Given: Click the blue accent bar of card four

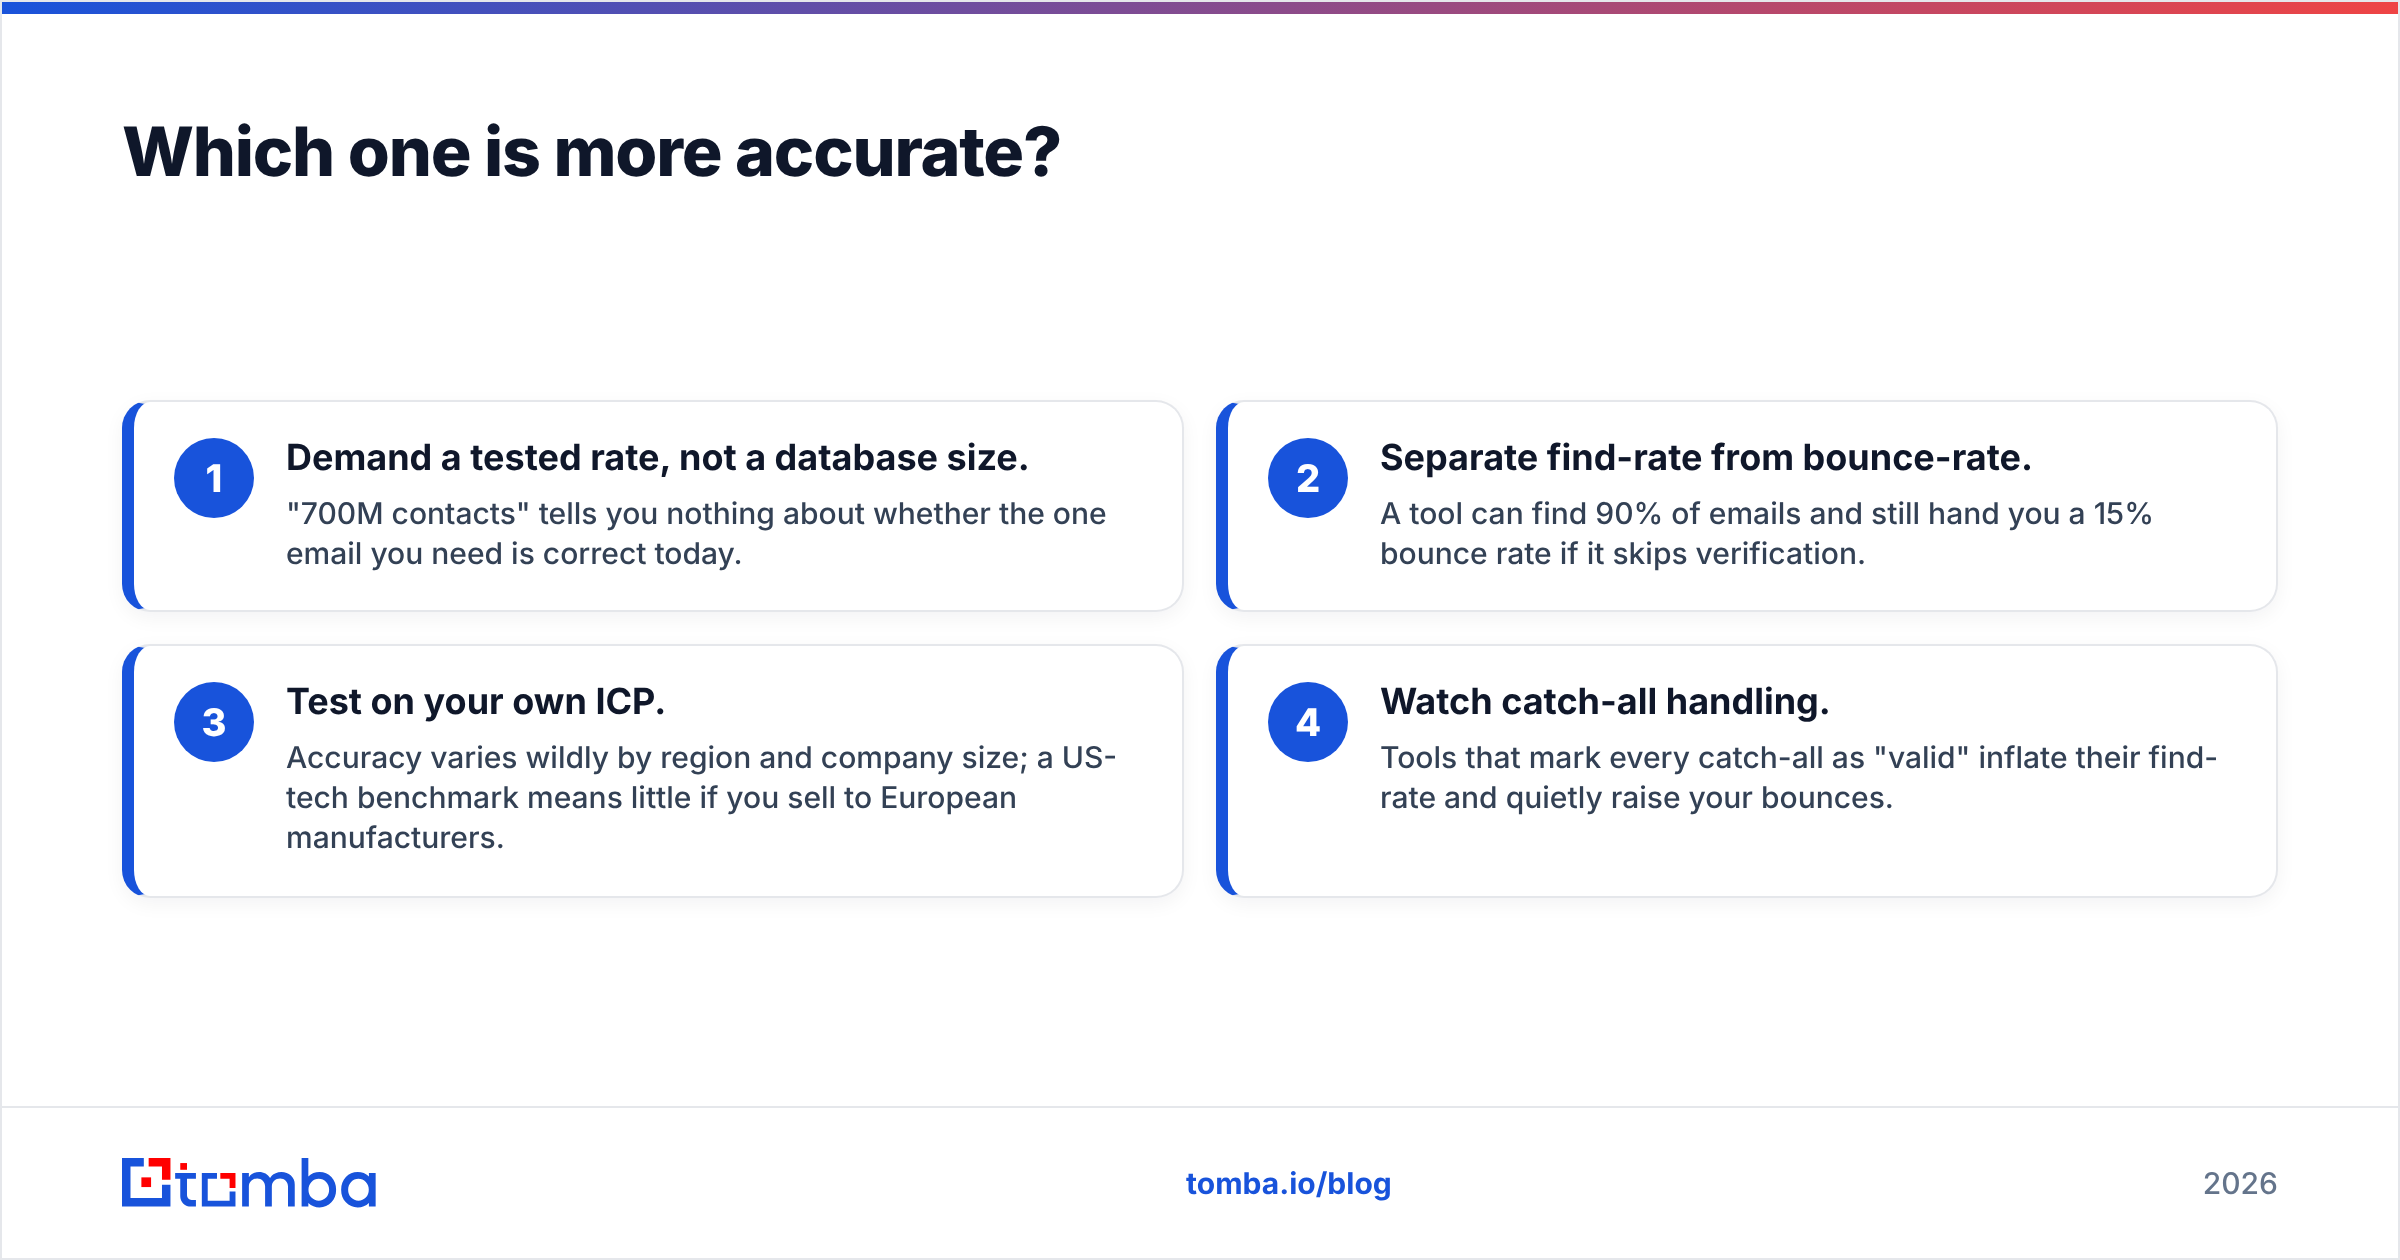Looking at the screenshot, I should click(1222, 771).
